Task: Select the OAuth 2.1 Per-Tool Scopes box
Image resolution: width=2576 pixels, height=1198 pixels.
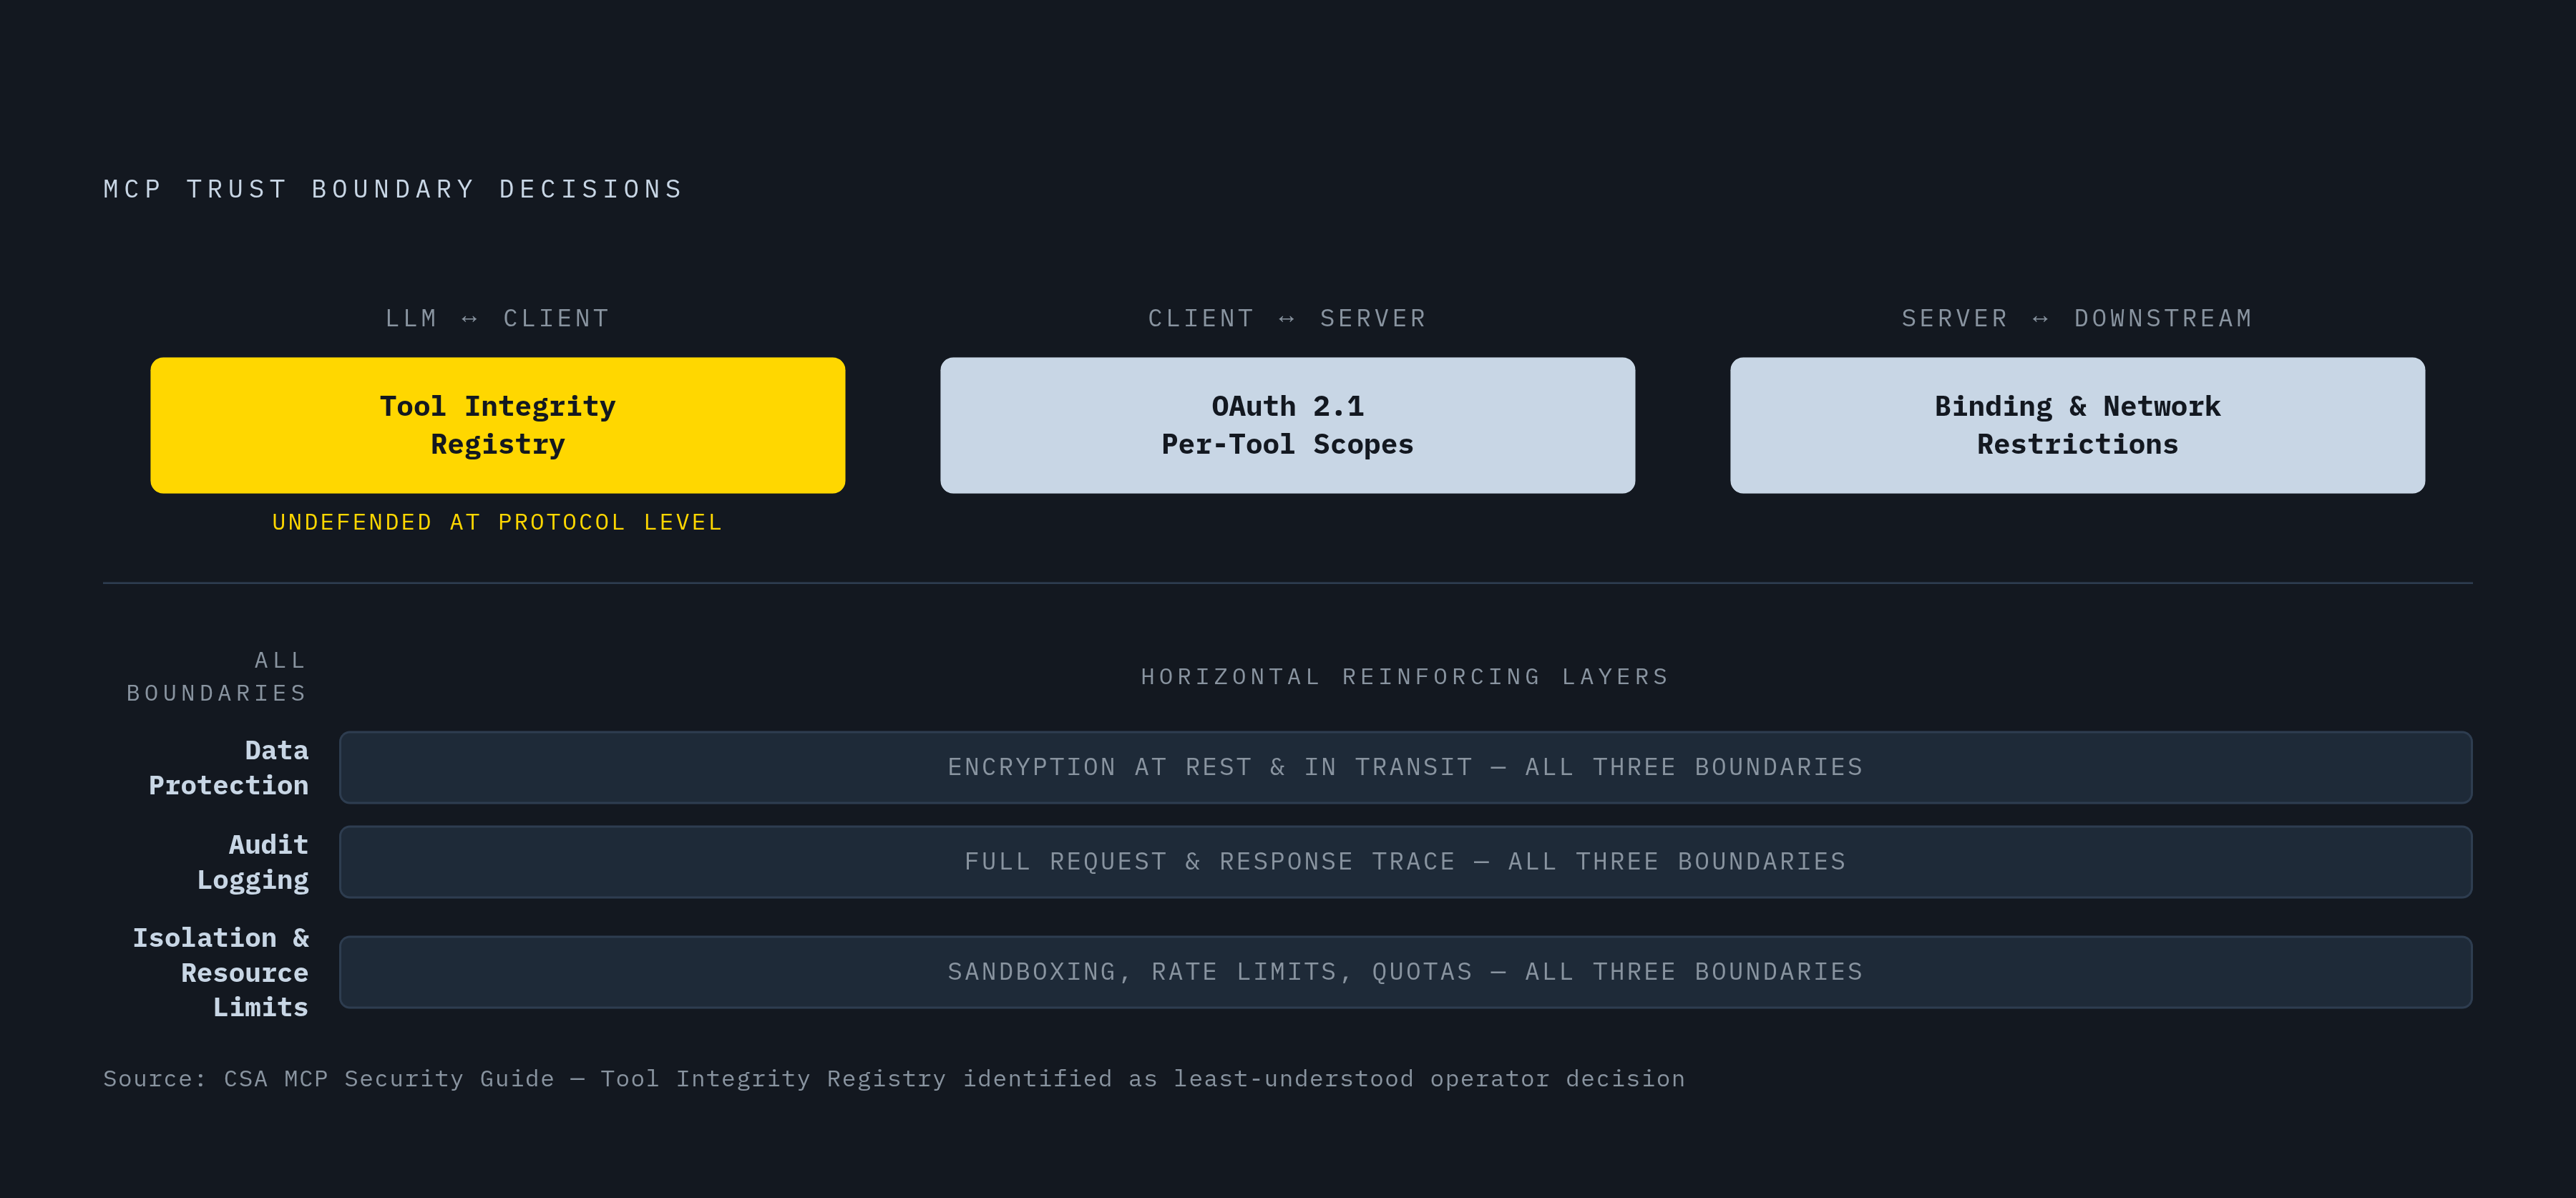Action: point(1287,425)
